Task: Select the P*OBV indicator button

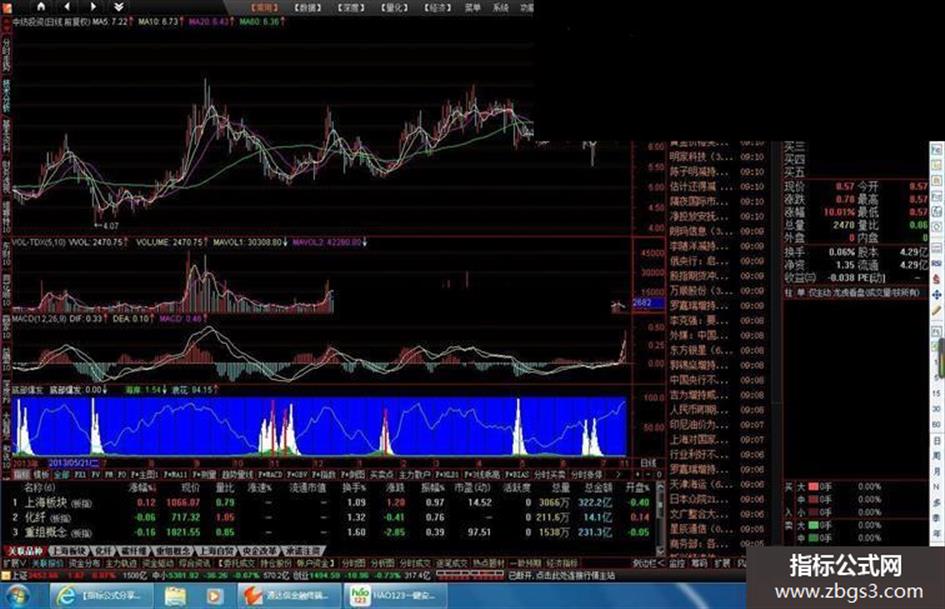Action: tap(297, 475)
